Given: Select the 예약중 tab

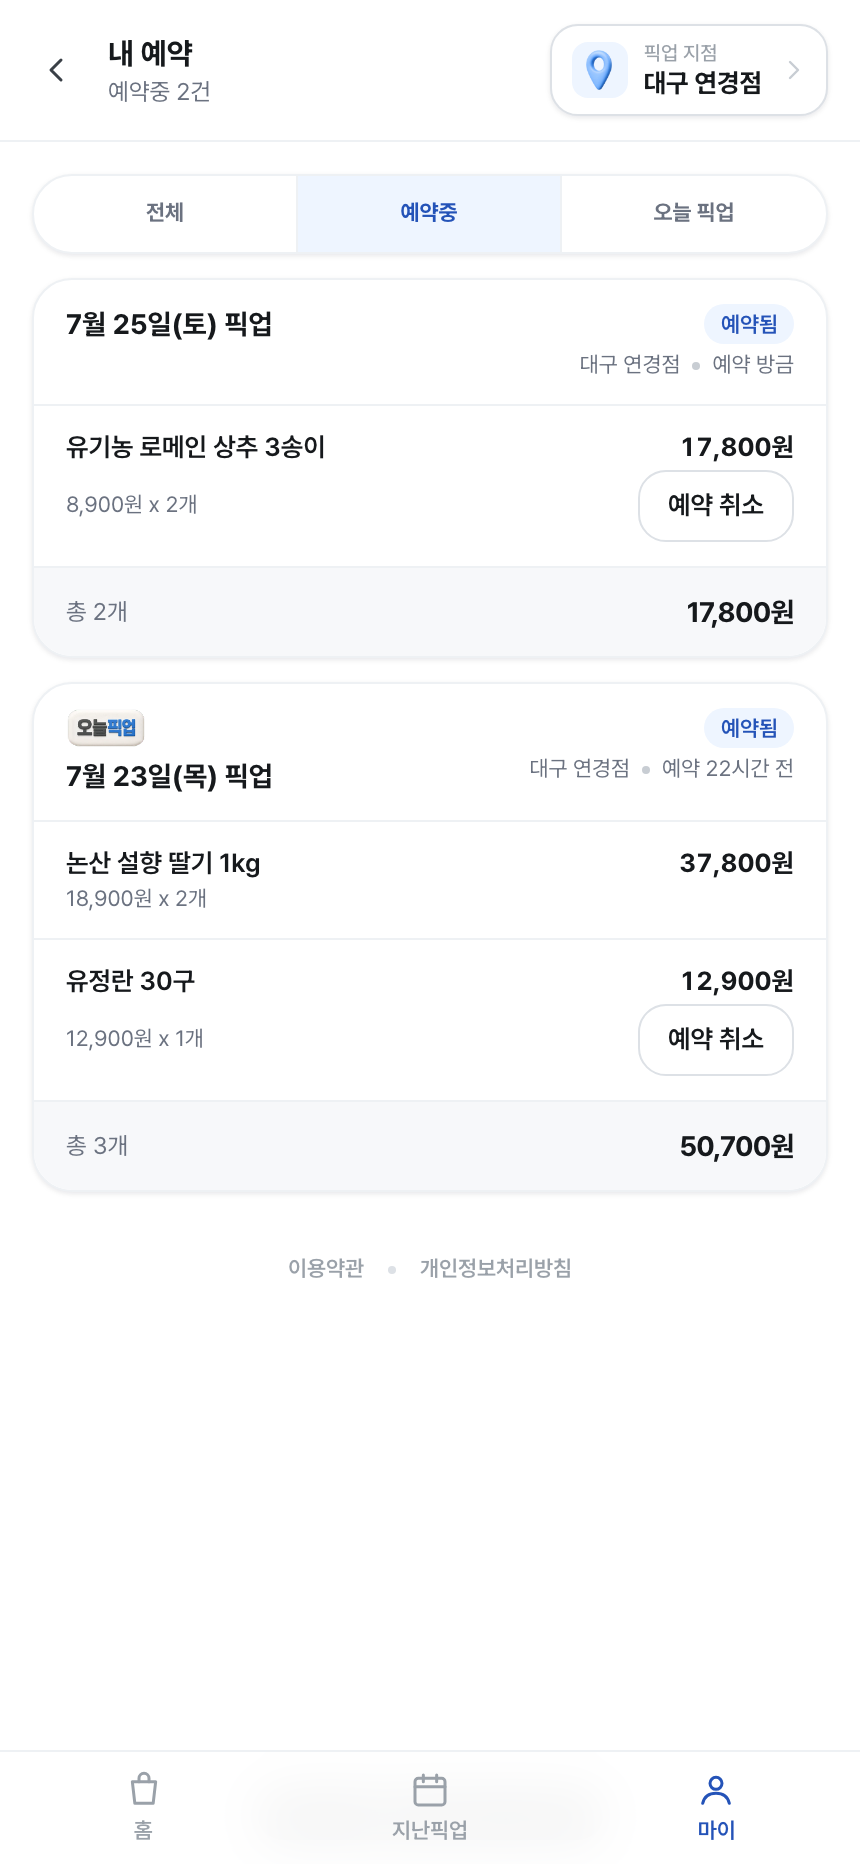Looking at the screenshot, I should click(429, 213).
